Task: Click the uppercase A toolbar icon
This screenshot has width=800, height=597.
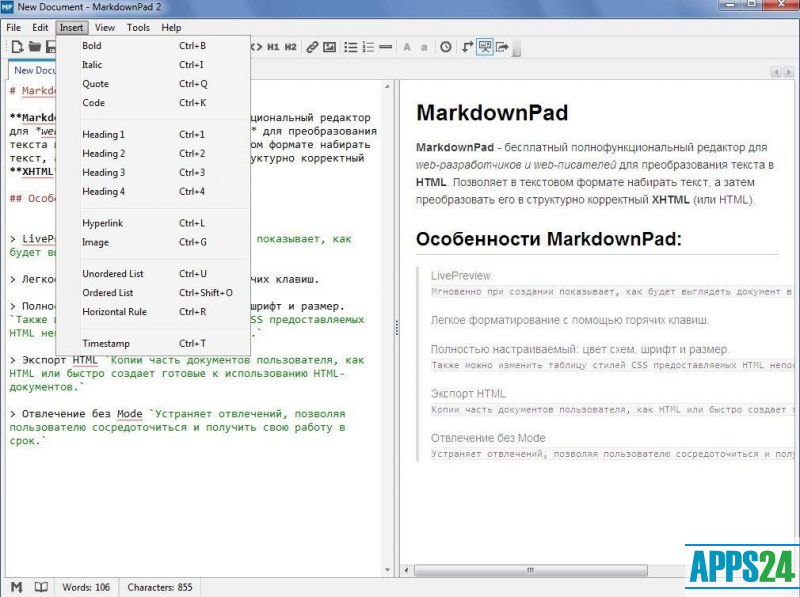Action: pyautogui.click(x=407, y=47)
